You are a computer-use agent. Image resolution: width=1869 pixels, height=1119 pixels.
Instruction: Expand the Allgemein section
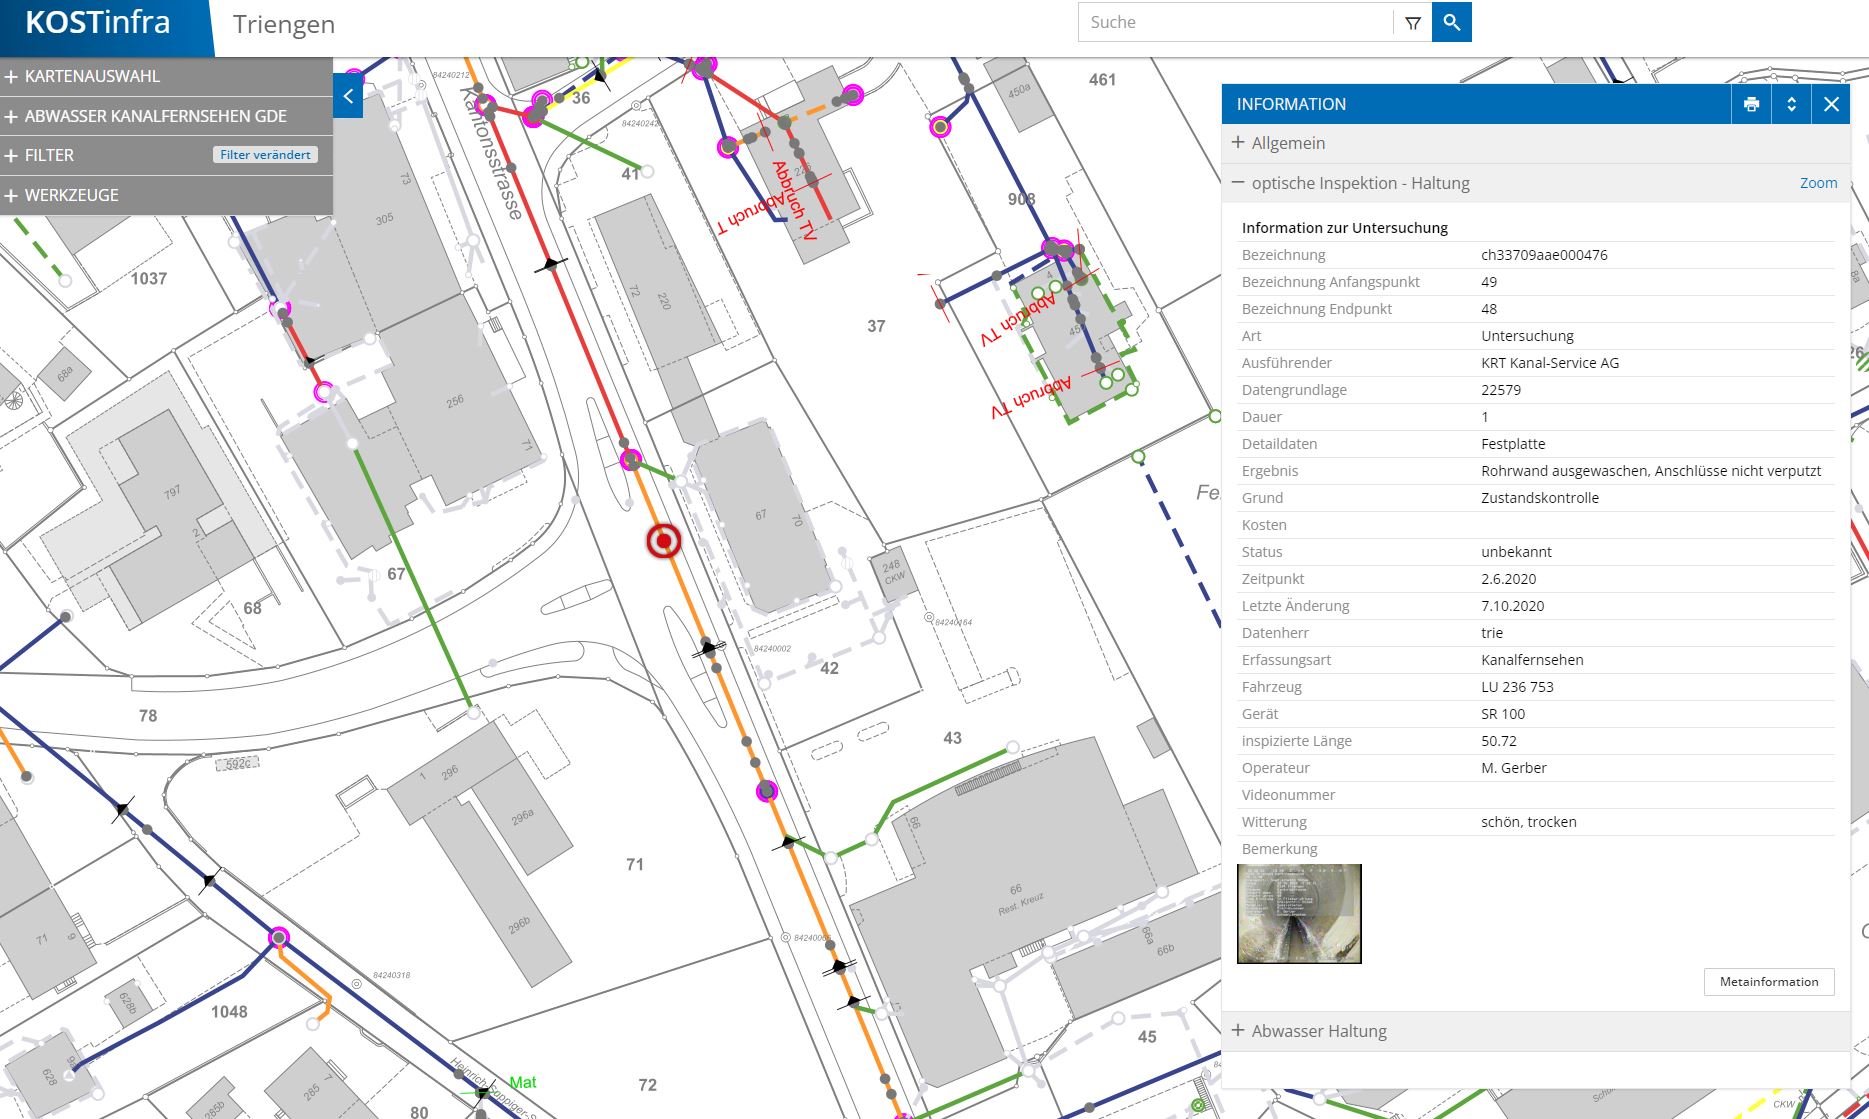pyautogui.click(x=1287, y=143)
